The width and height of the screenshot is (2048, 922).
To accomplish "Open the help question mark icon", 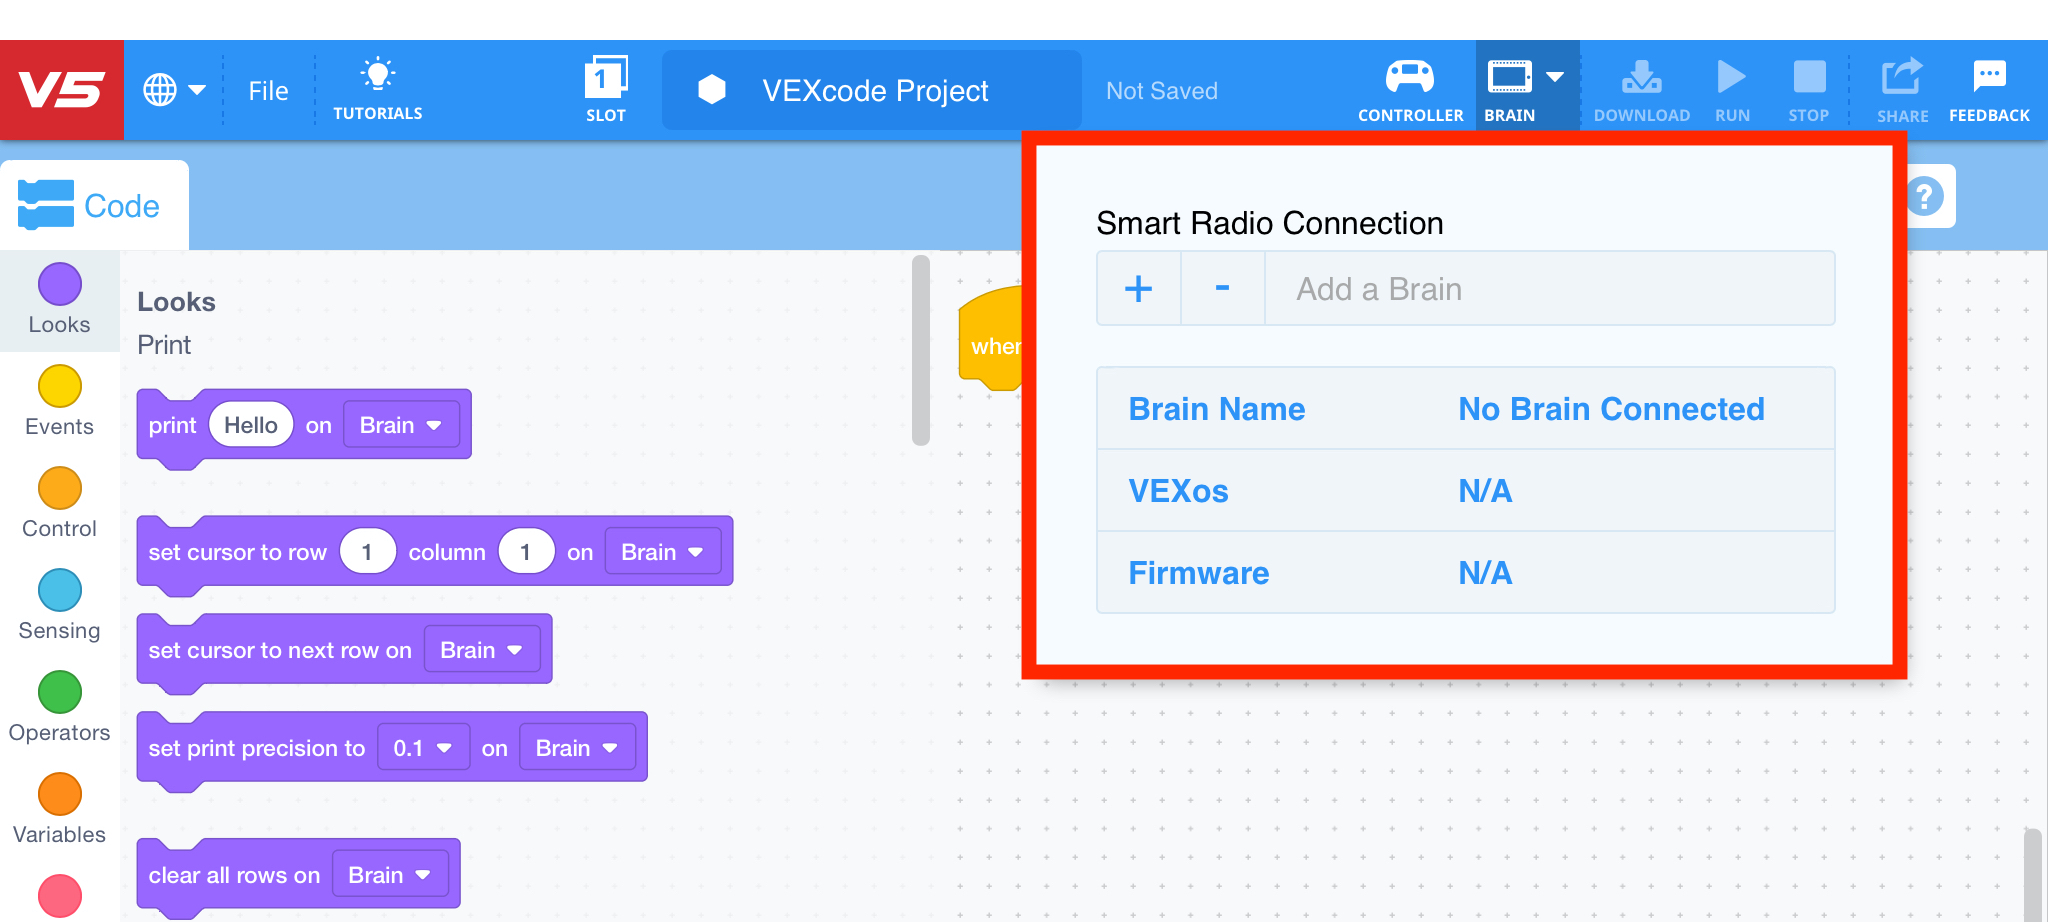I will tap(1924, 196).
